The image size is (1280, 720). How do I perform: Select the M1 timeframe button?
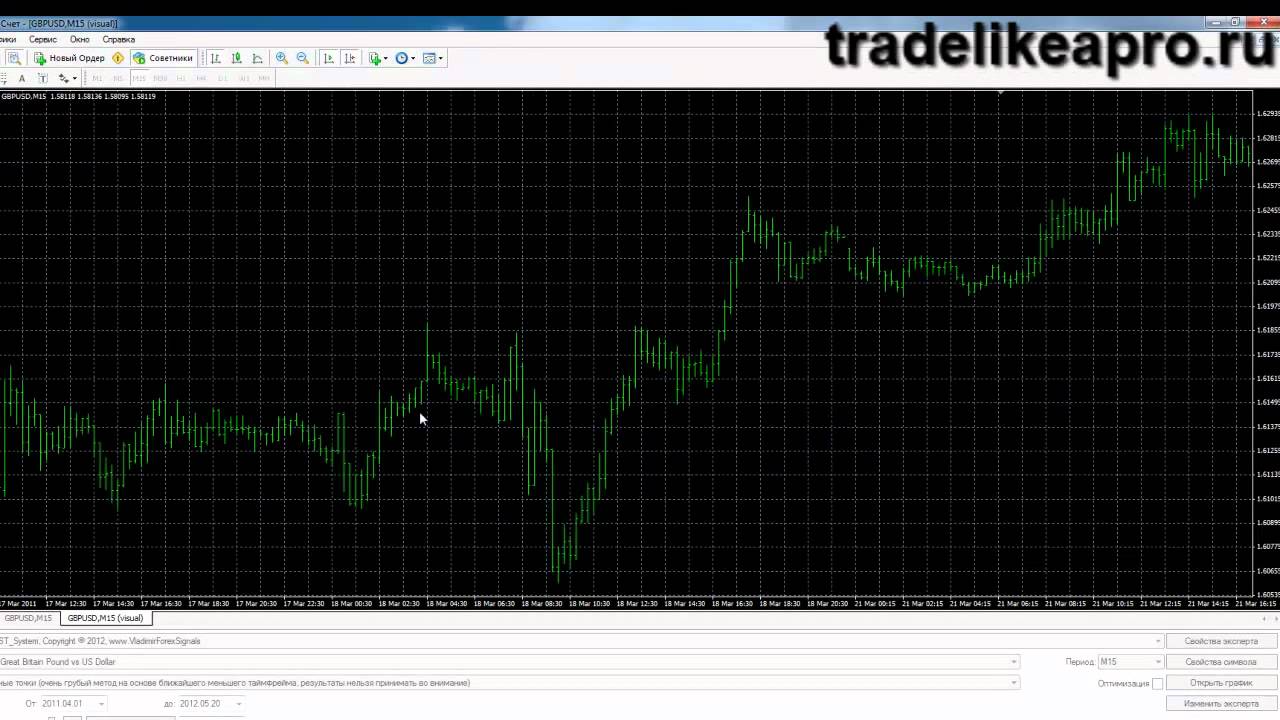click(x=97, y=78)
